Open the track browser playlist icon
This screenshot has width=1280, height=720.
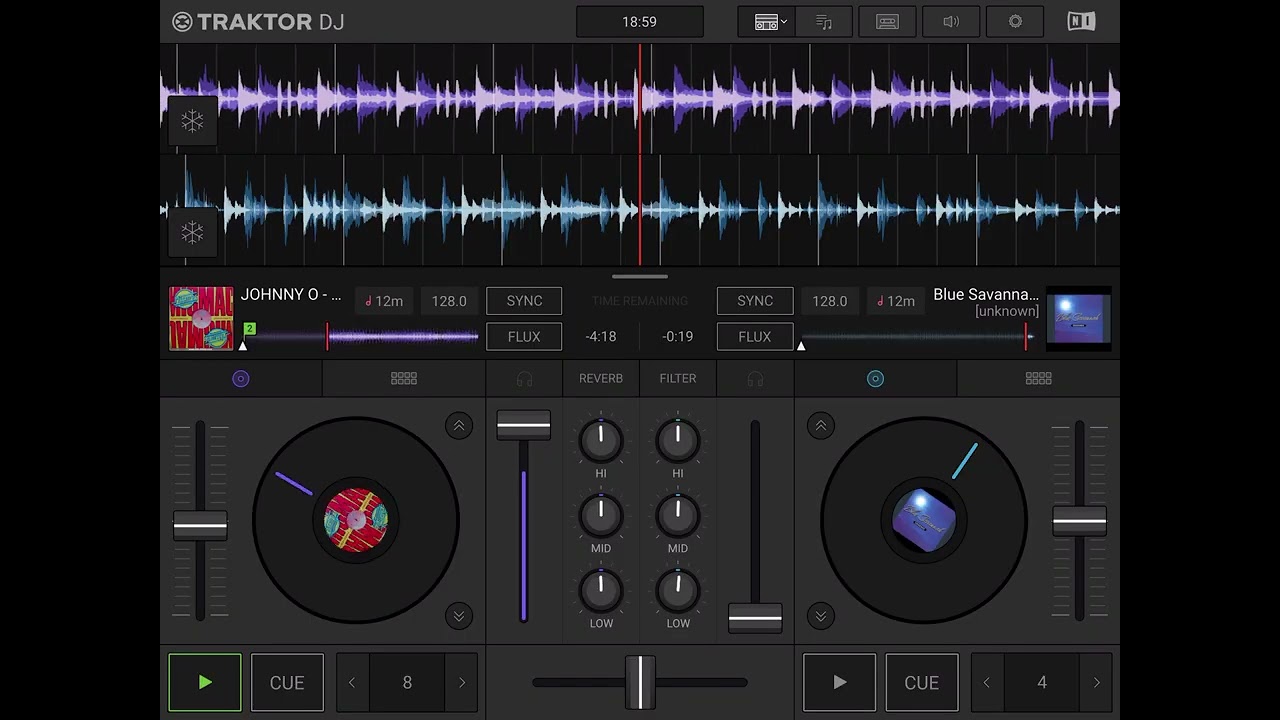pos(824,22)
